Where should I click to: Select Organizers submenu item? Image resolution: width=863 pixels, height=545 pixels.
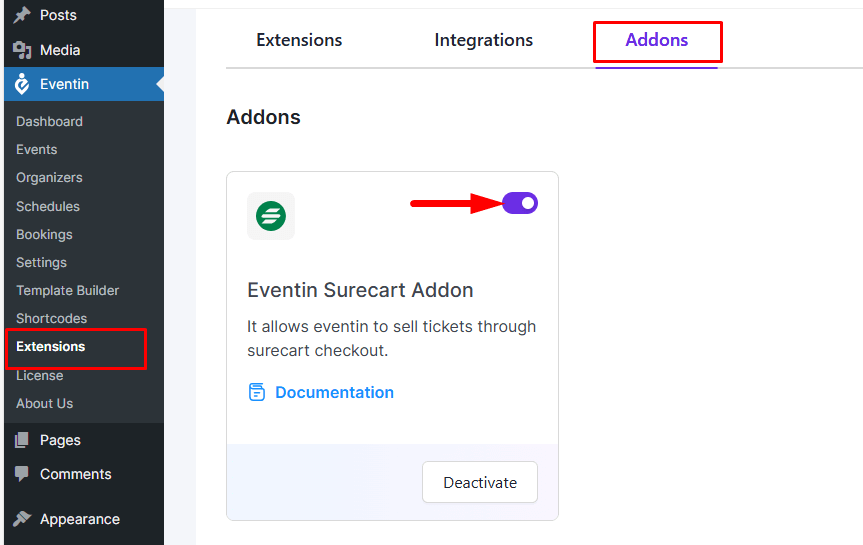(x=49, y=177)
